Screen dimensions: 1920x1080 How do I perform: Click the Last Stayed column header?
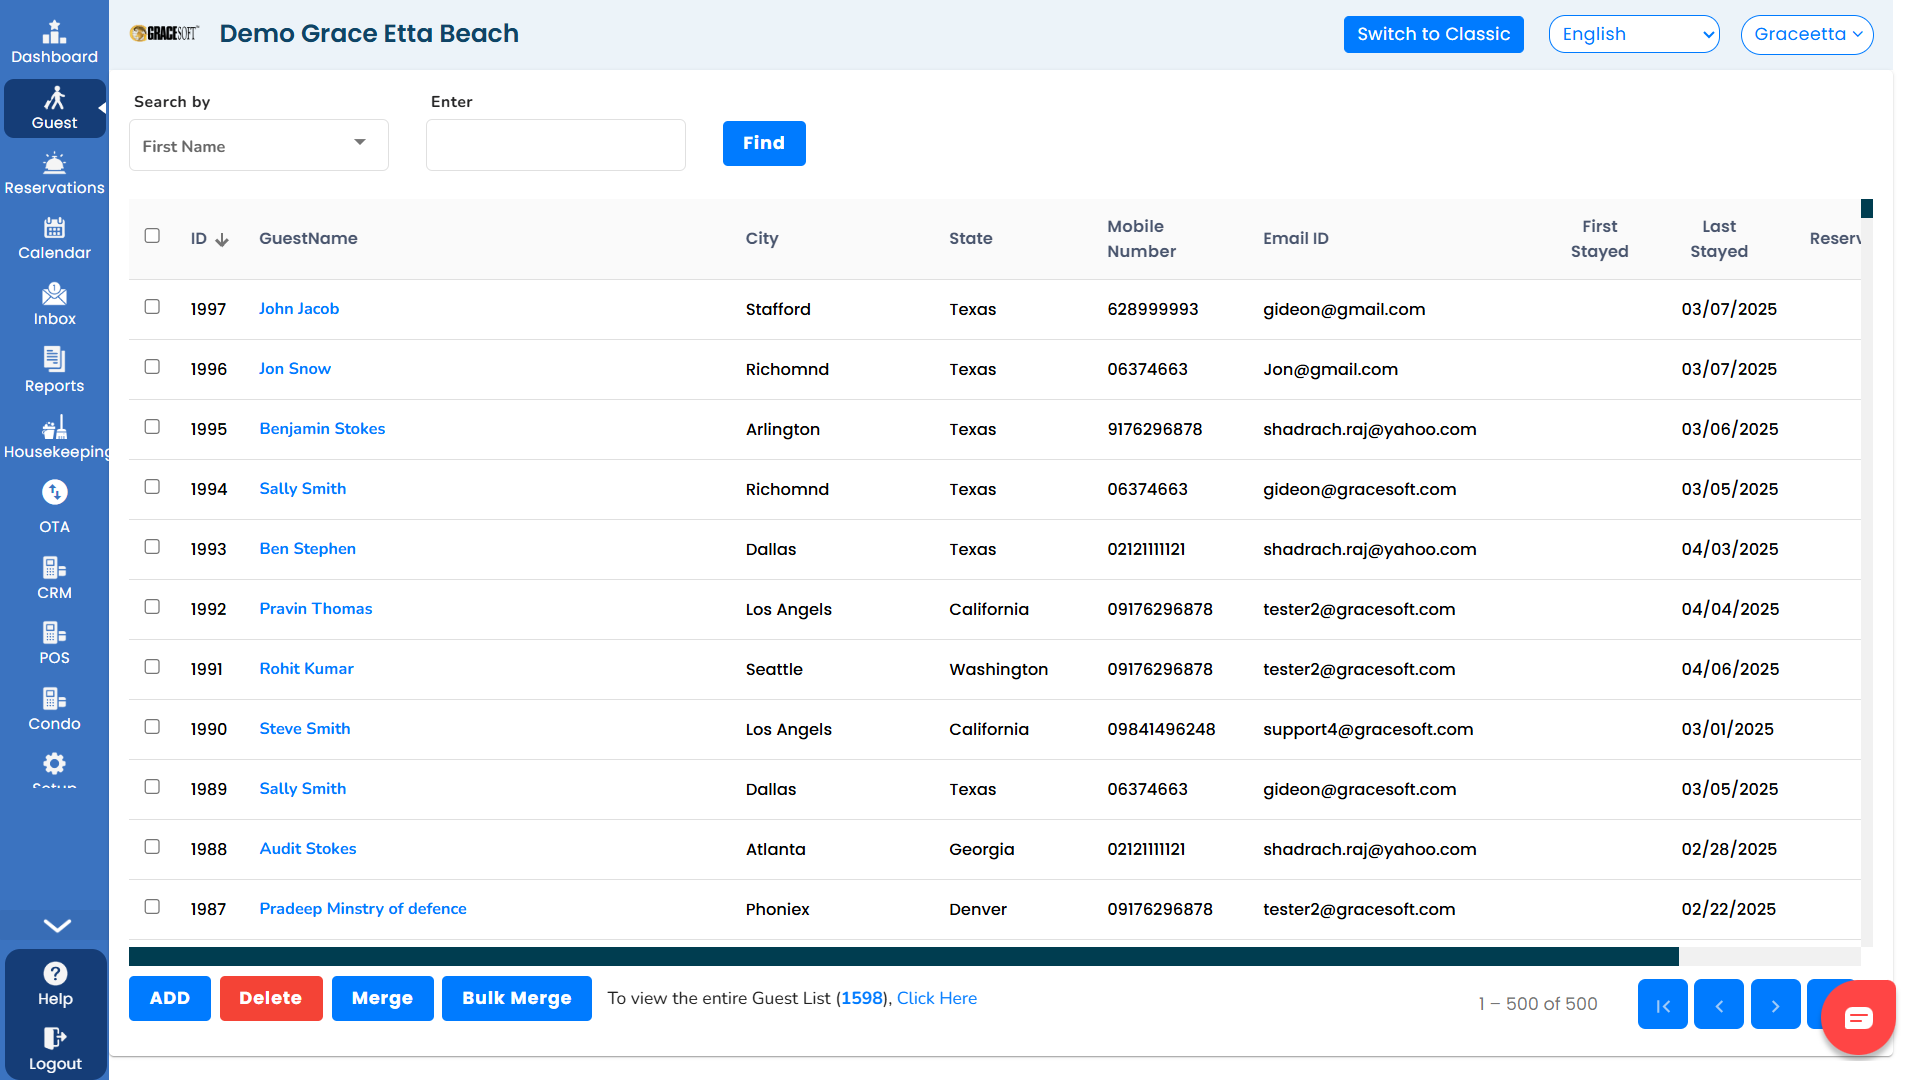click(1718, 239)
